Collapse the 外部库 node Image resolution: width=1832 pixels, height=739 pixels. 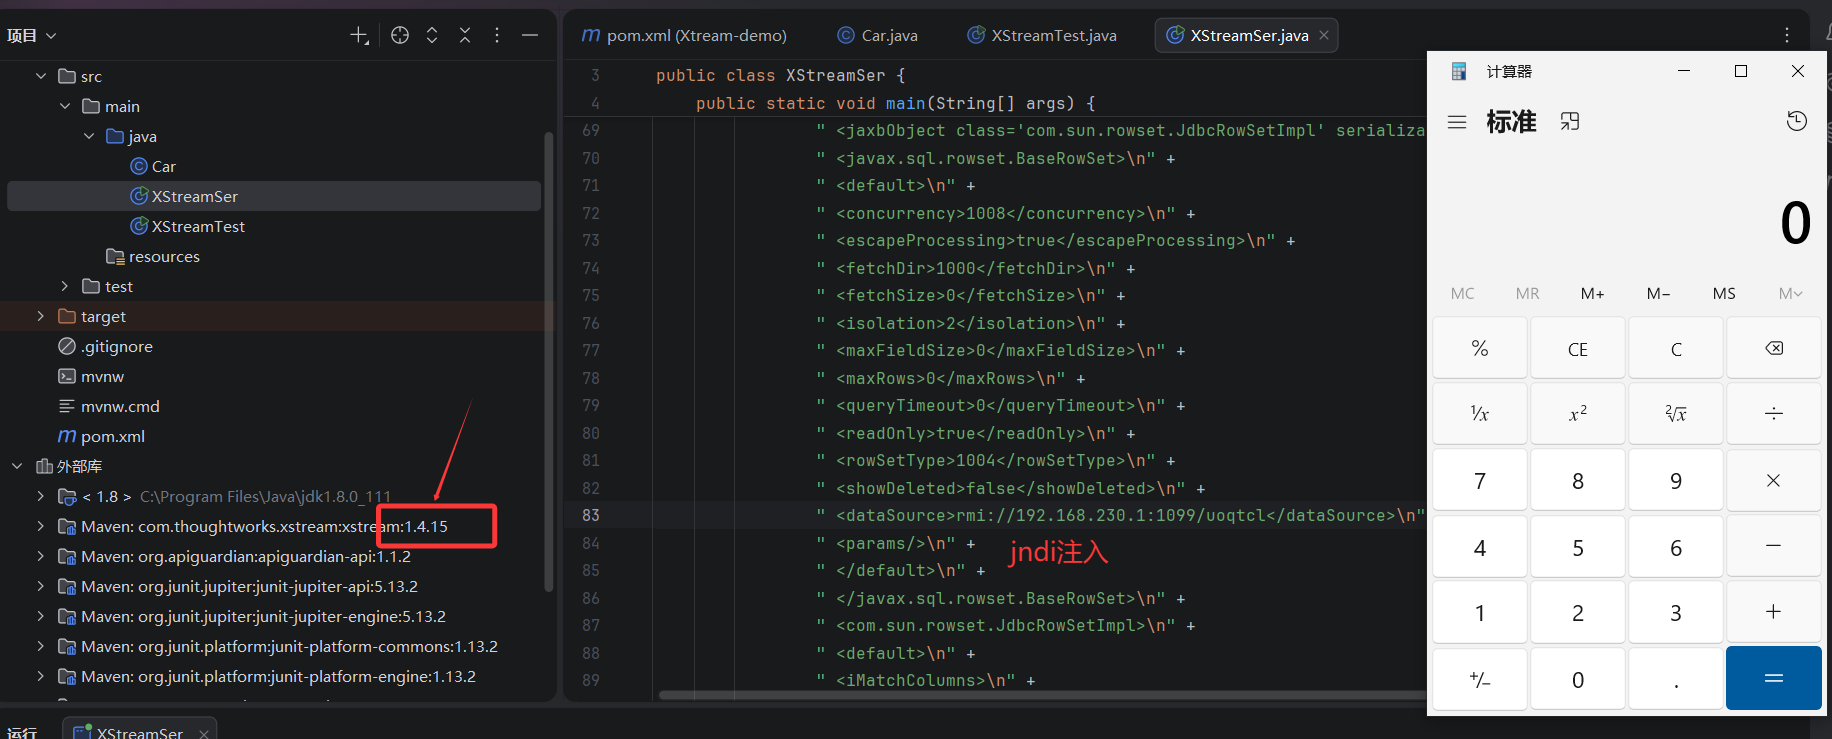[17, 466]
